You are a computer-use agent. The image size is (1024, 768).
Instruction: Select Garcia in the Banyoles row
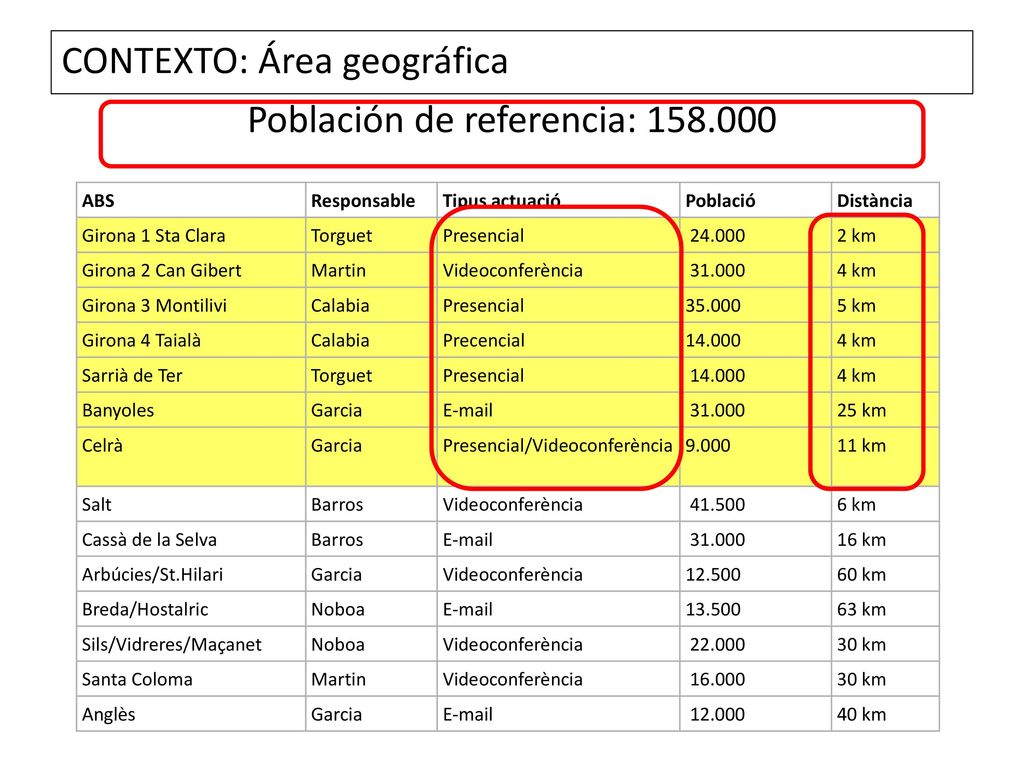(x=336, y=410)
